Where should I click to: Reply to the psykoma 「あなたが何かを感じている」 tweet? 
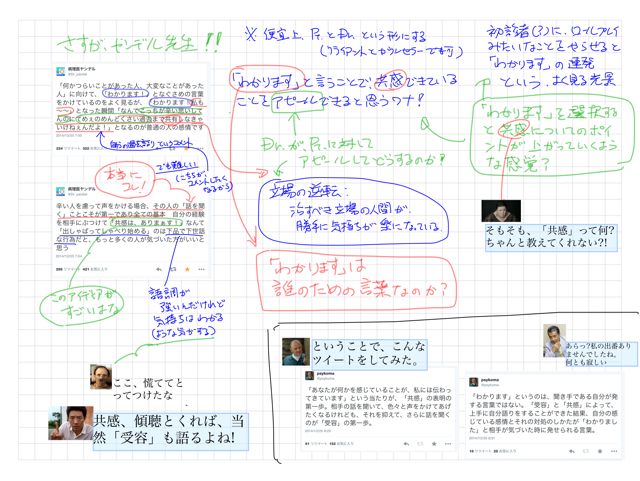point(406,443)
